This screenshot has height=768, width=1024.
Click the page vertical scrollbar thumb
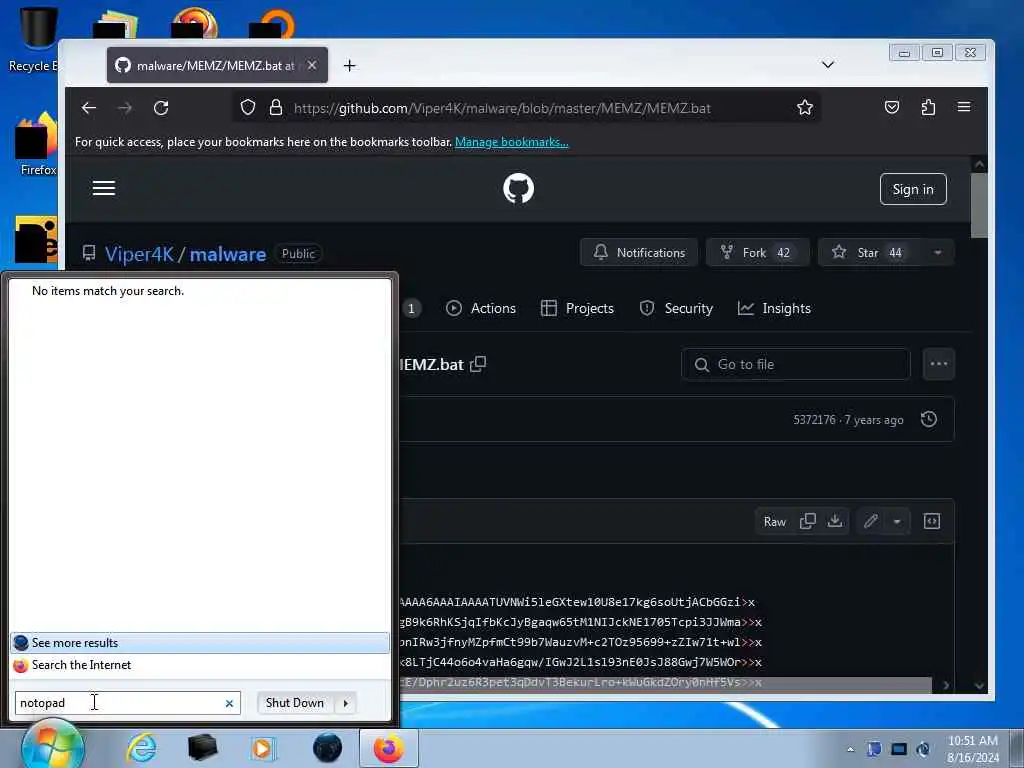point(979,206)
